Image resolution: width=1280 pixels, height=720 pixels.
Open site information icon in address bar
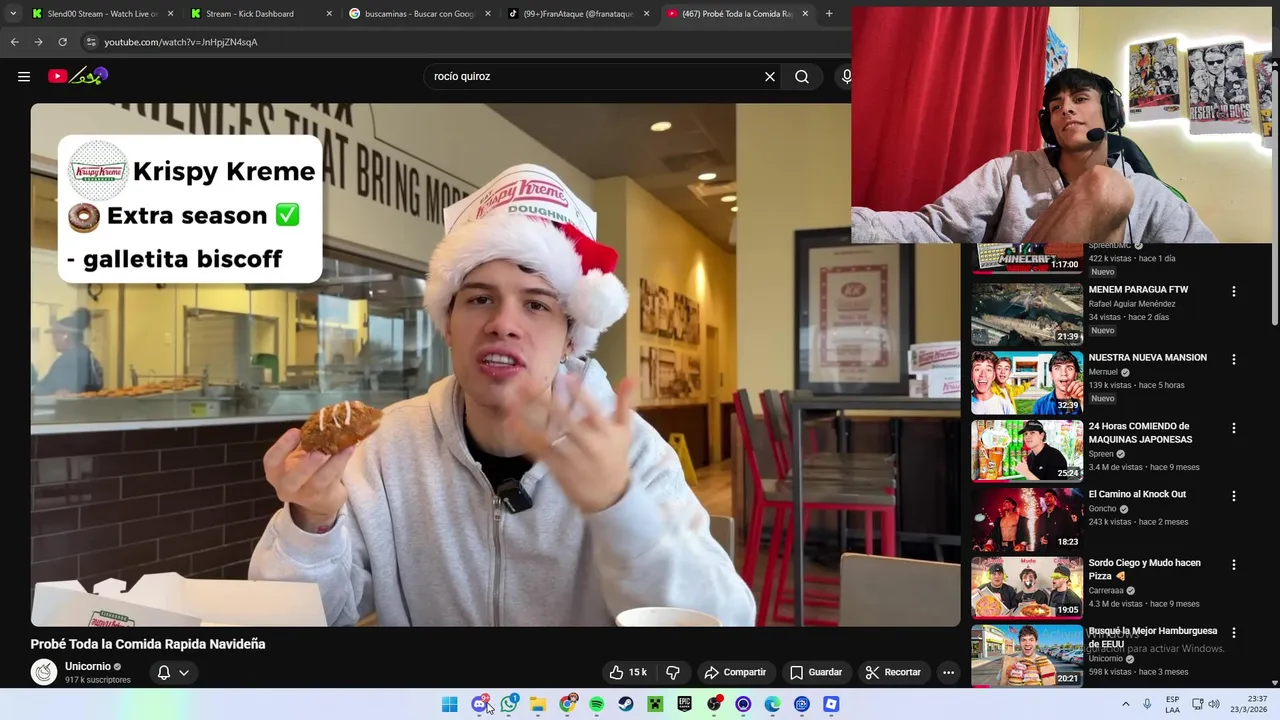pos(91,42)
